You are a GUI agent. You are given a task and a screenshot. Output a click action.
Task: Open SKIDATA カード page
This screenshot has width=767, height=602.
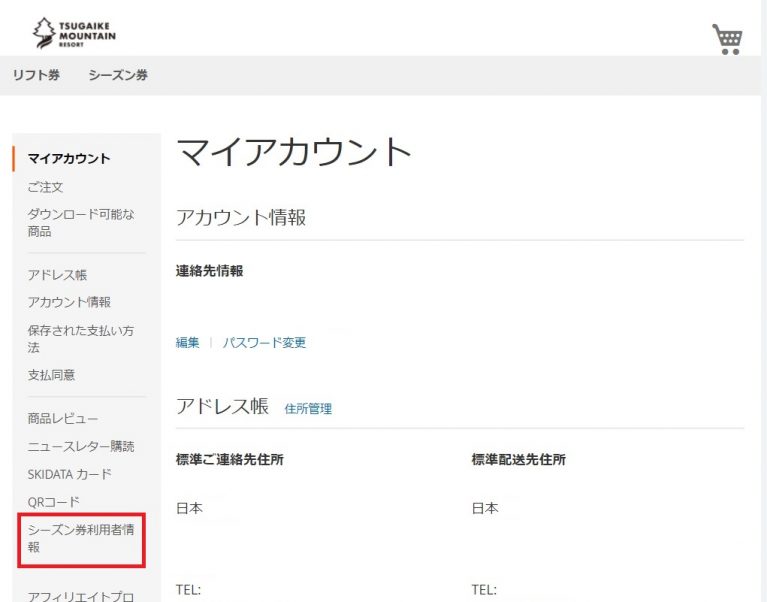[x=70, y=474]
